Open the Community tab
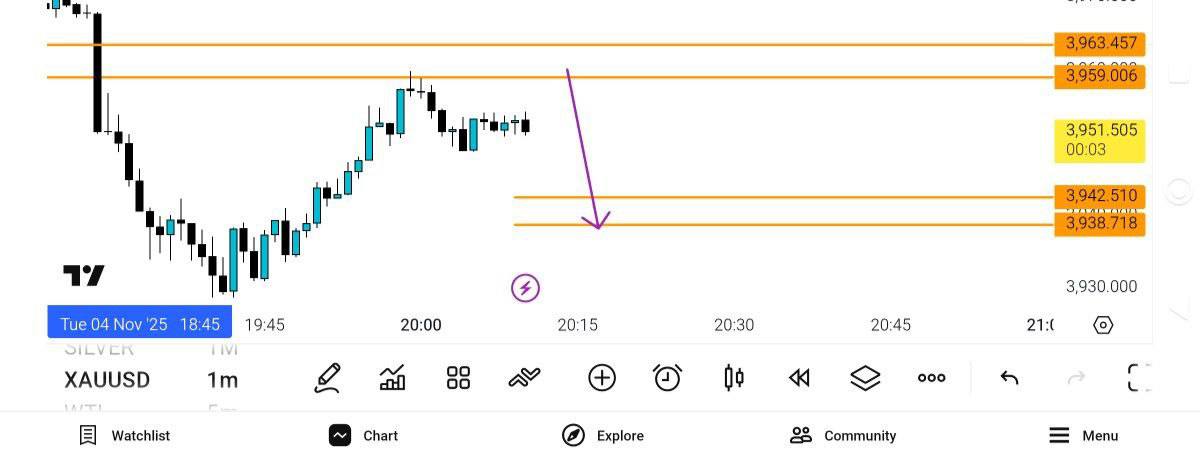 click(843, 436)
